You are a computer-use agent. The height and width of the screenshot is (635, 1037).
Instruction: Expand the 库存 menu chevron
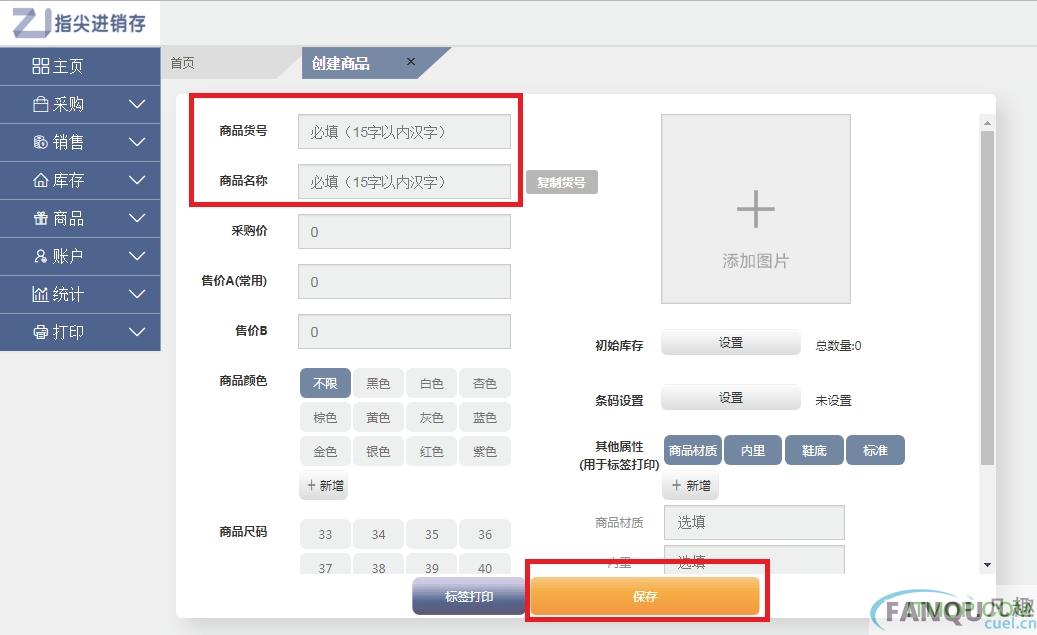137,180
